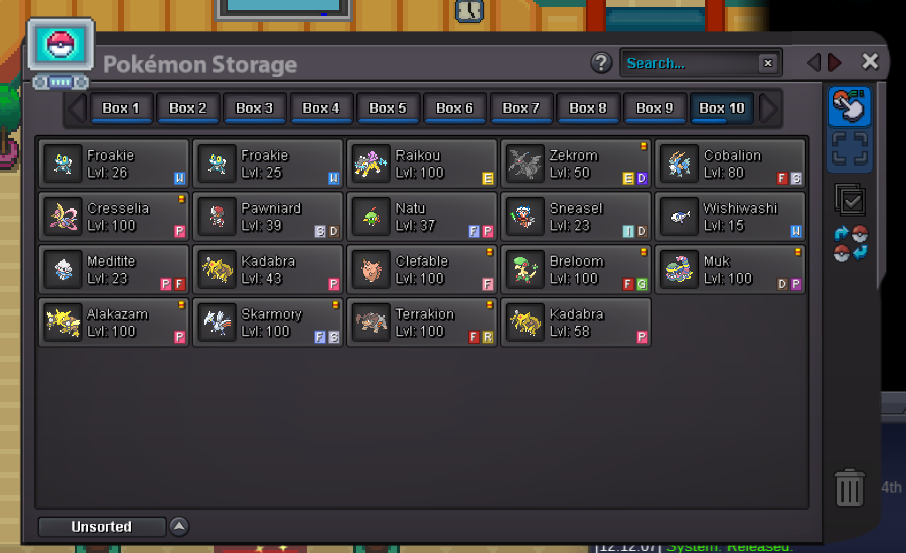Screen dimensions: 906x553
Task: Open the Pokéball PC icon
Action: click(60, 46)
